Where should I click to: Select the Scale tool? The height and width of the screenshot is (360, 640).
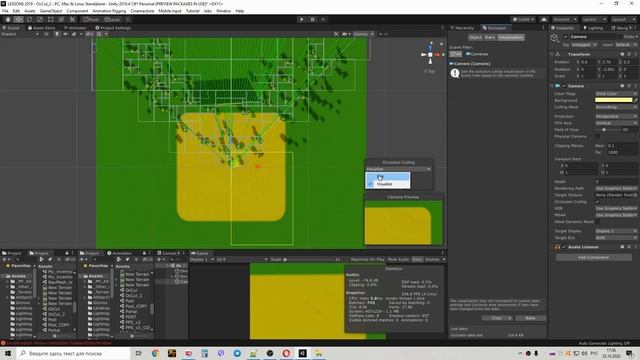[40, 19]
